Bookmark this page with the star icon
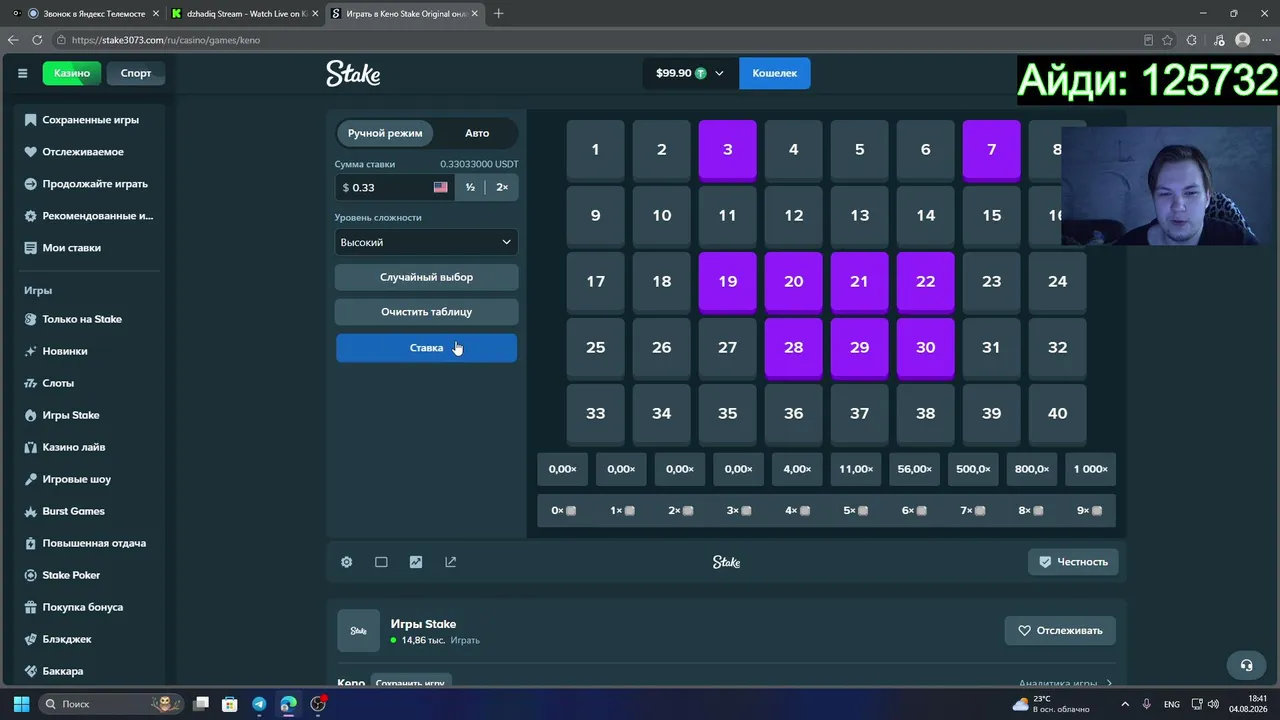Image resolution: width=1280 pixels, height=720 pixels. (x=1167, y=40)
